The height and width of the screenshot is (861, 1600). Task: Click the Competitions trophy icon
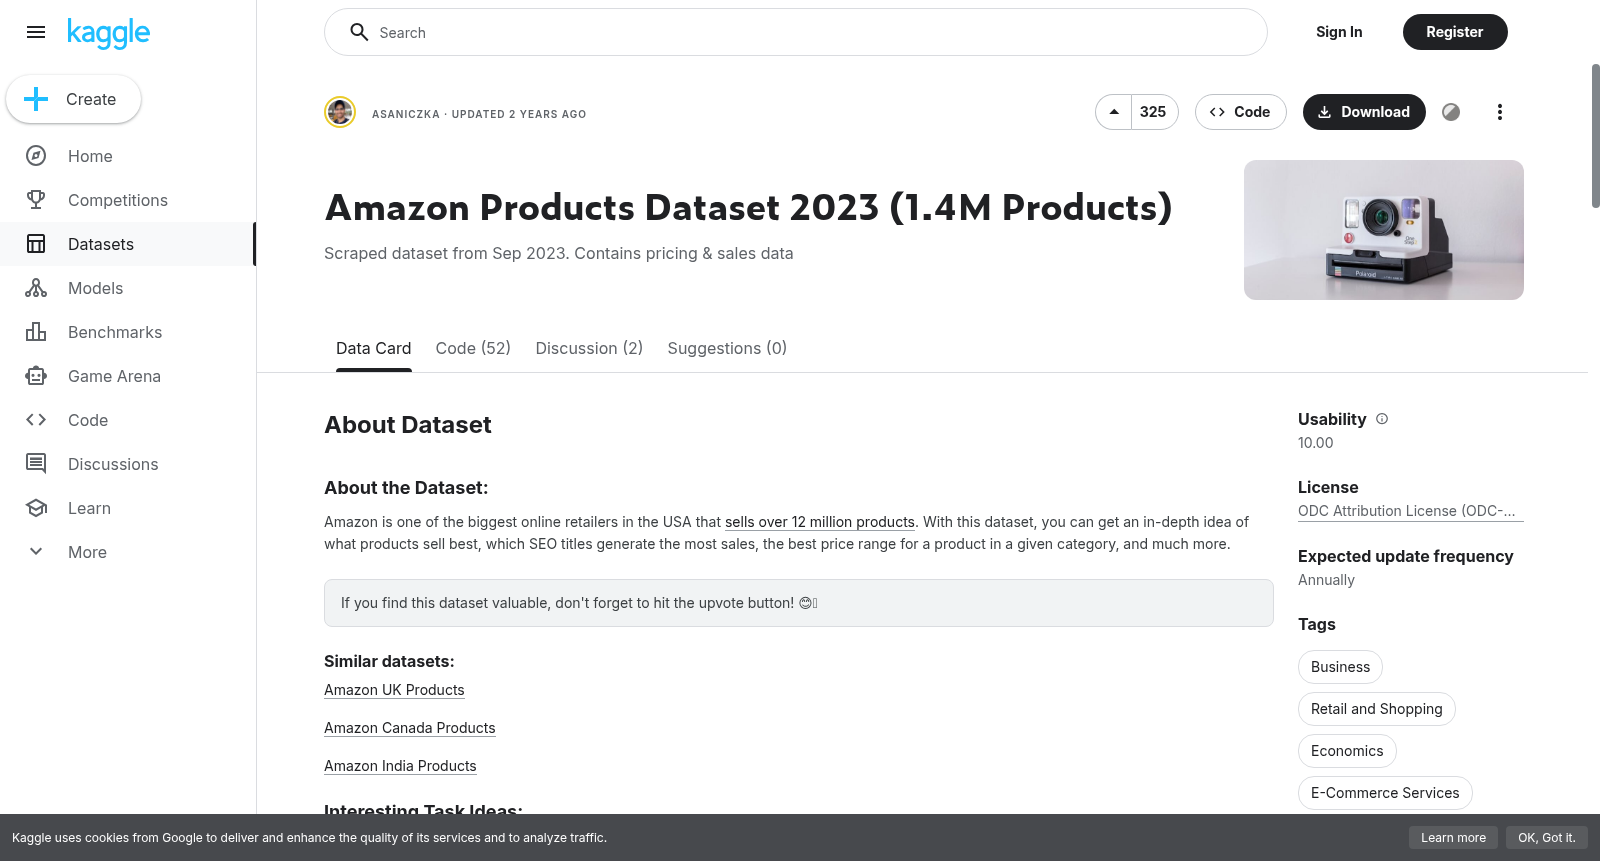36,200
